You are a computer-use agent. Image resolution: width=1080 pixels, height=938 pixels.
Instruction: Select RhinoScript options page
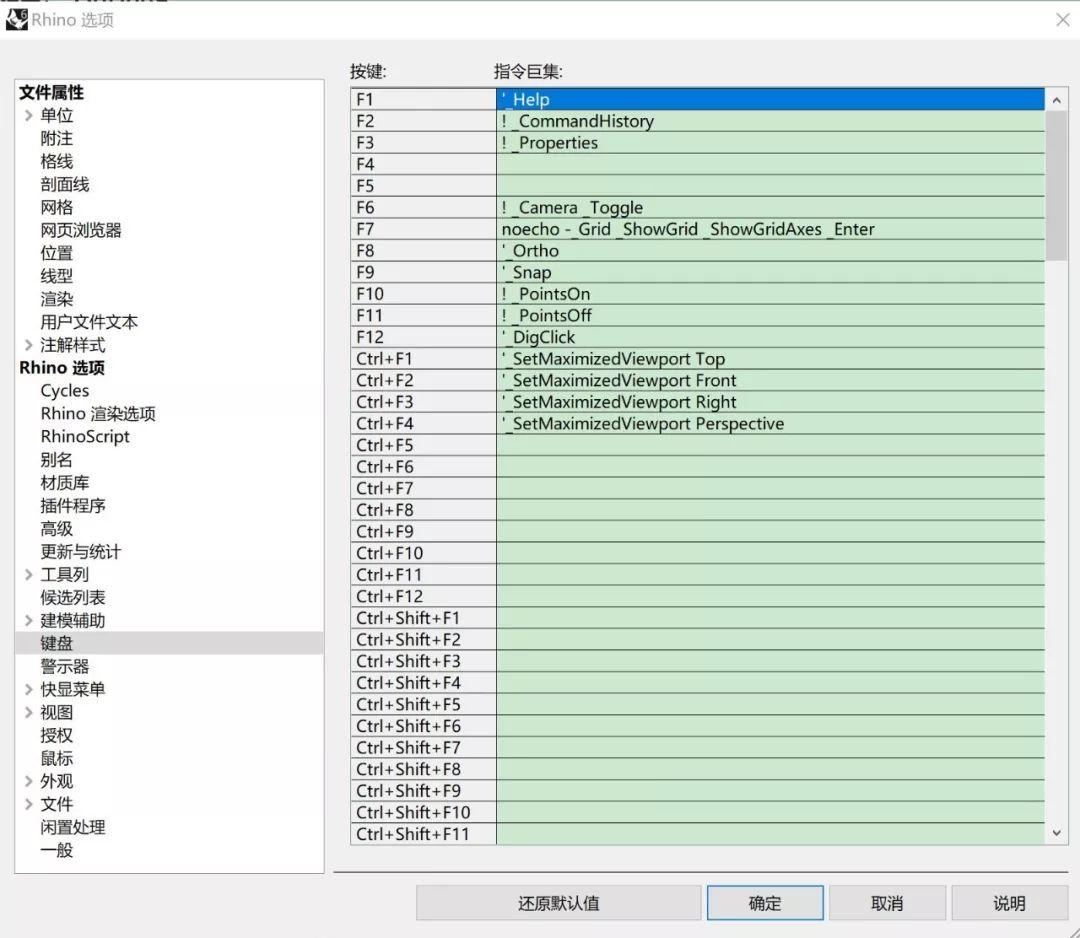click(x=85, y=437)
